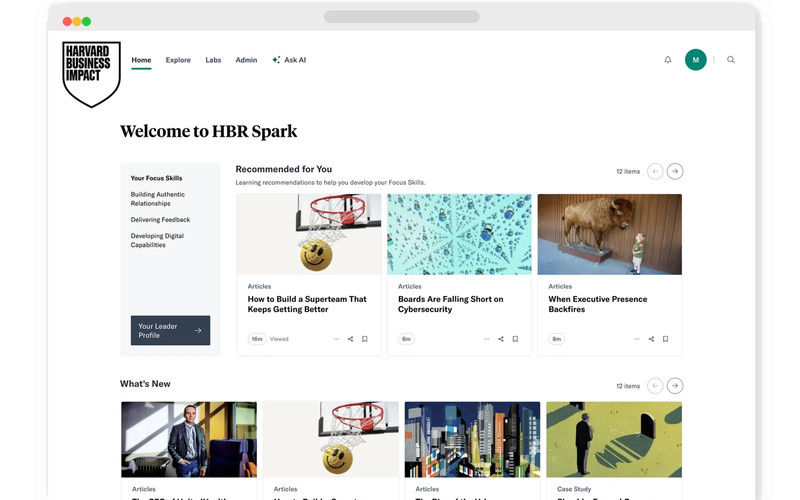Click the 12 items count in What's New
Viewport: 800px width, 500px height.
(628, 386)
